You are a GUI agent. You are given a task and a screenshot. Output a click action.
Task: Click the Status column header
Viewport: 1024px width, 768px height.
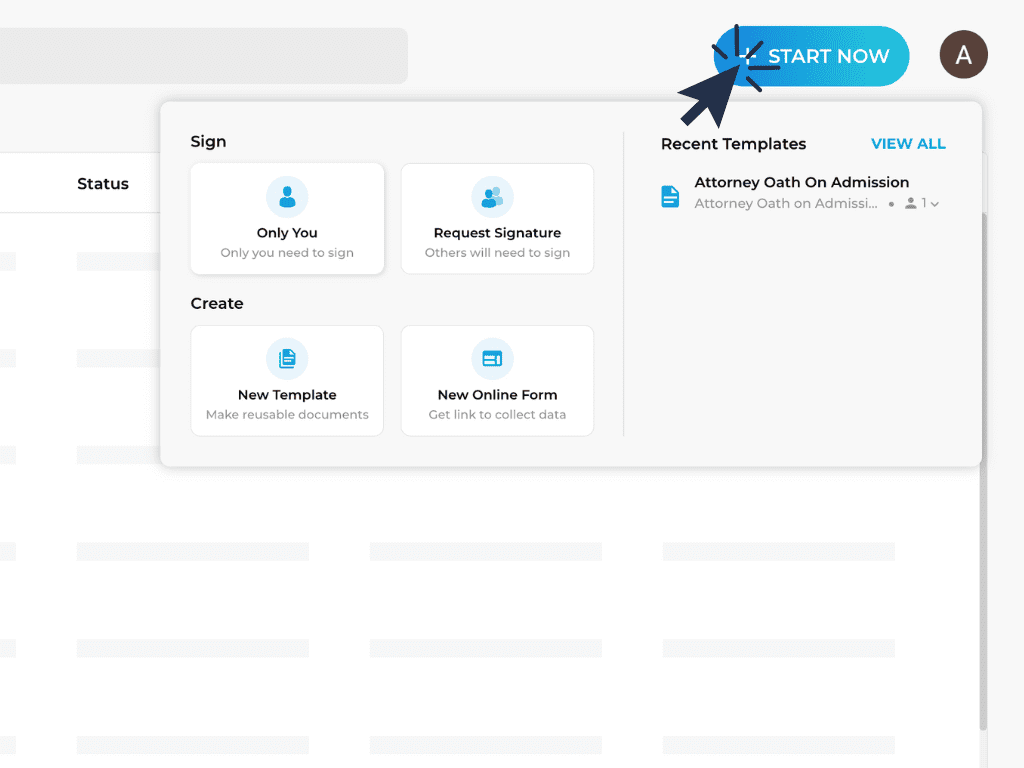point(103,184)
